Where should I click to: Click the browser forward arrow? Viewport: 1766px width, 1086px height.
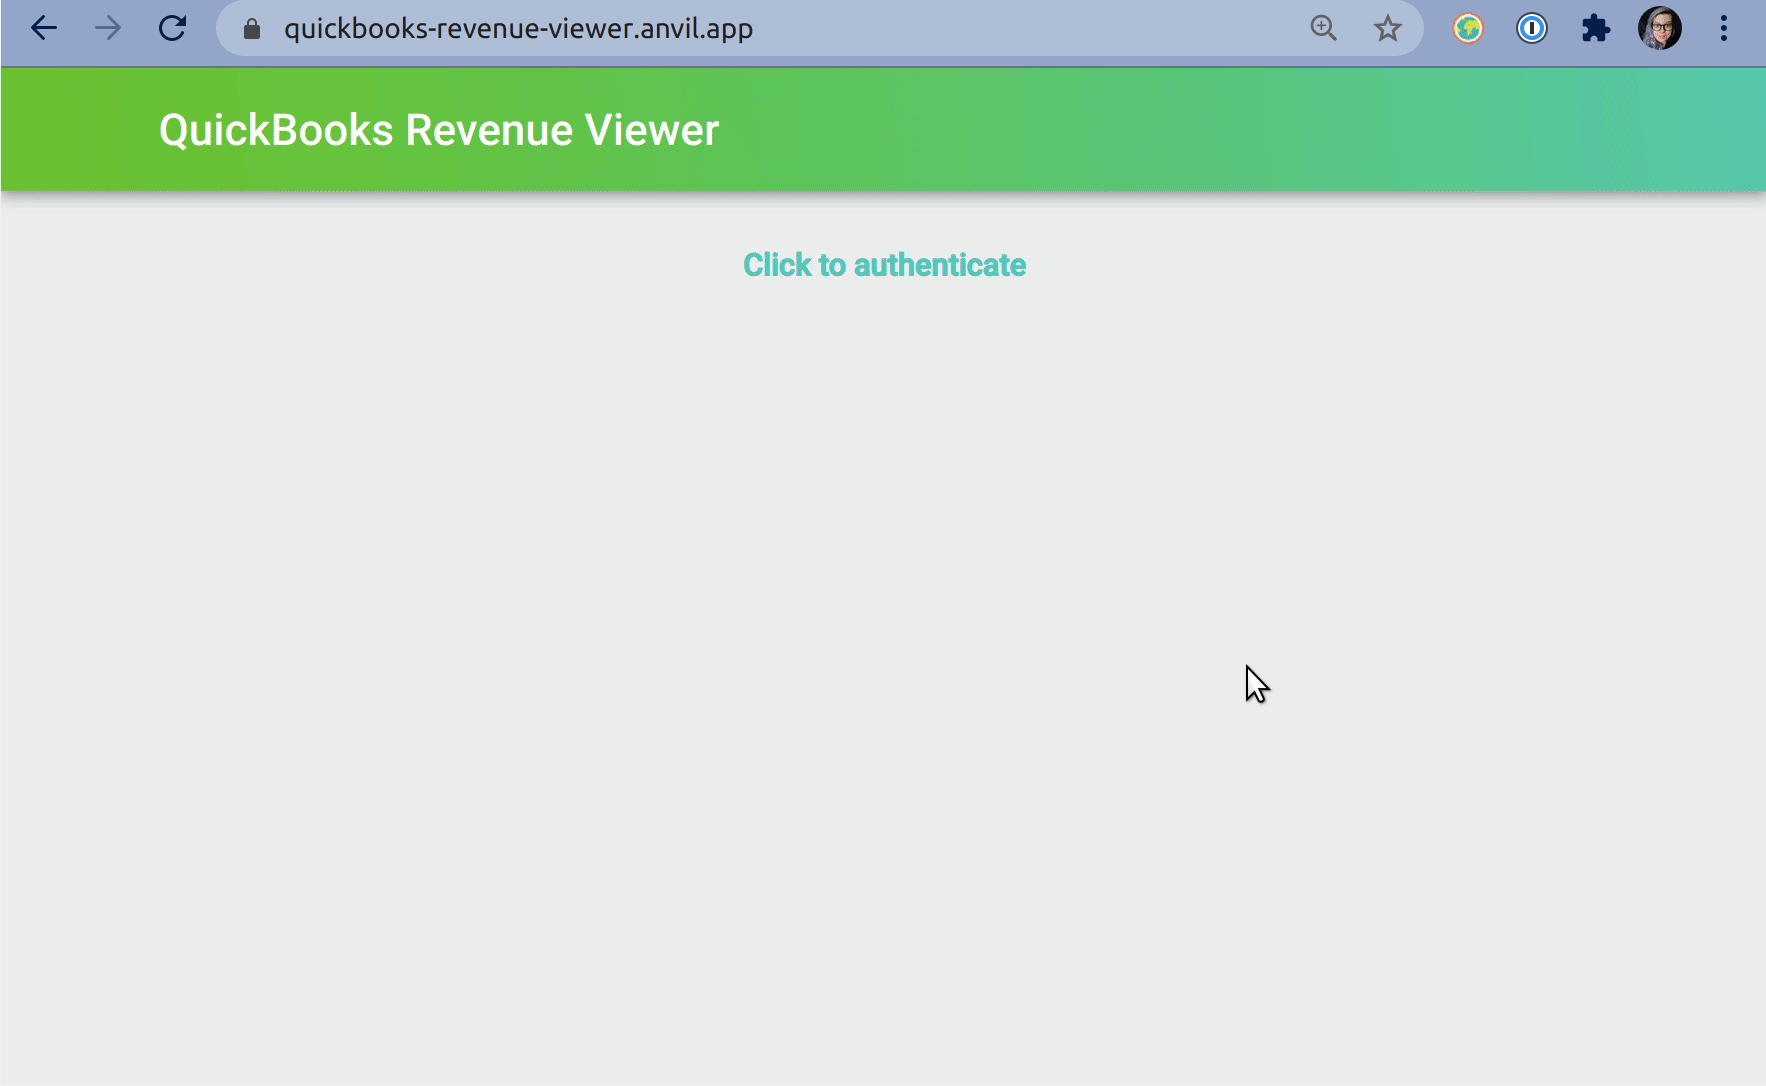pyautogui.click(x=108, y=28)
